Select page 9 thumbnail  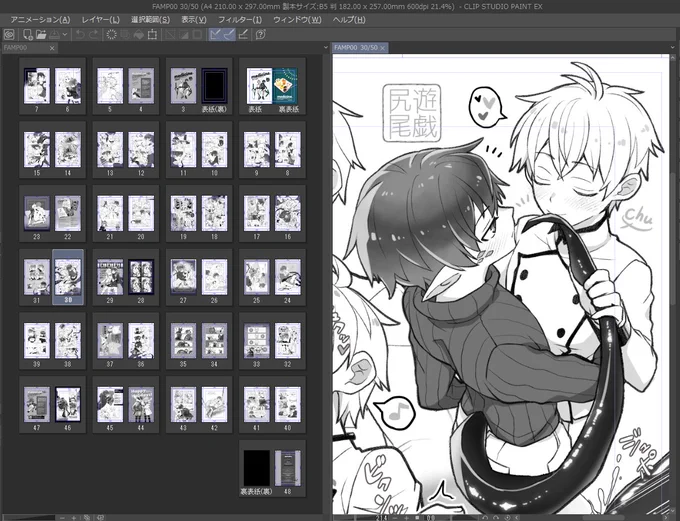(x=256, y=150)
